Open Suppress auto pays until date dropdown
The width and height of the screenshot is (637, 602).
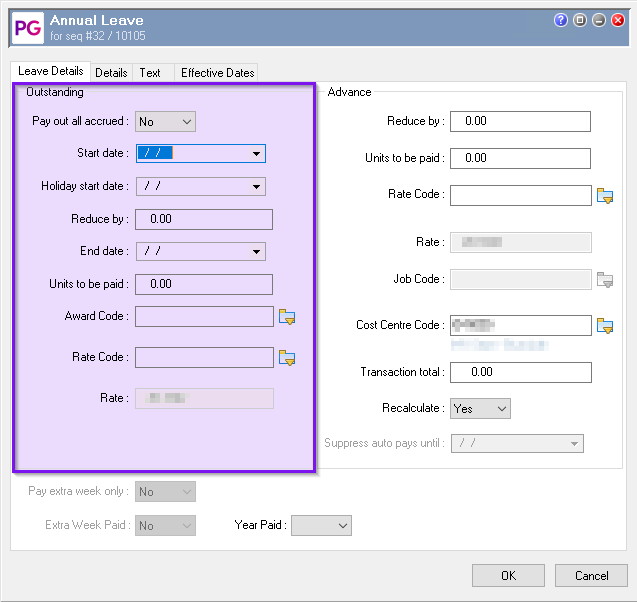point(574,444)
